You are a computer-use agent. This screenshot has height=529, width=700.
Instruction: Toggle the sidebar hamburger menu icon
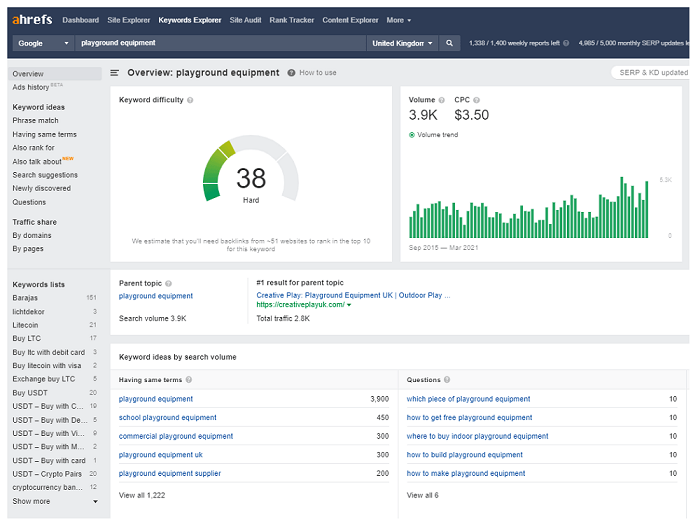[115, 73]
